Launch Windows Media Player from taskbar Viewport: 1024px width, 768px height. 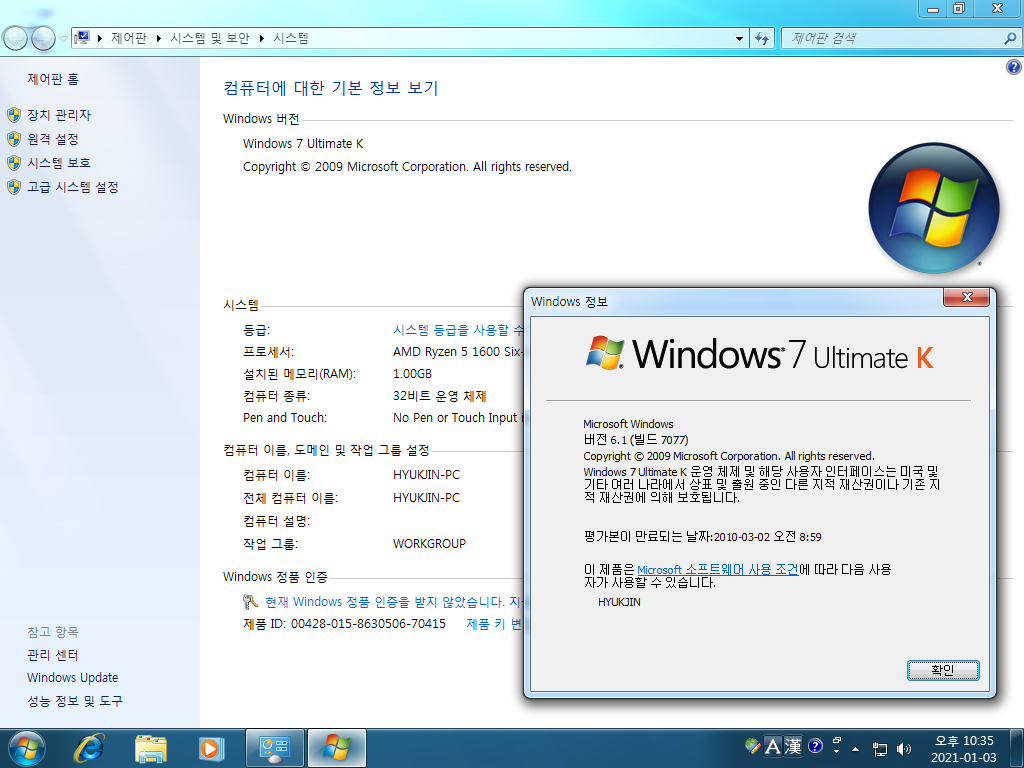[210, 748]
